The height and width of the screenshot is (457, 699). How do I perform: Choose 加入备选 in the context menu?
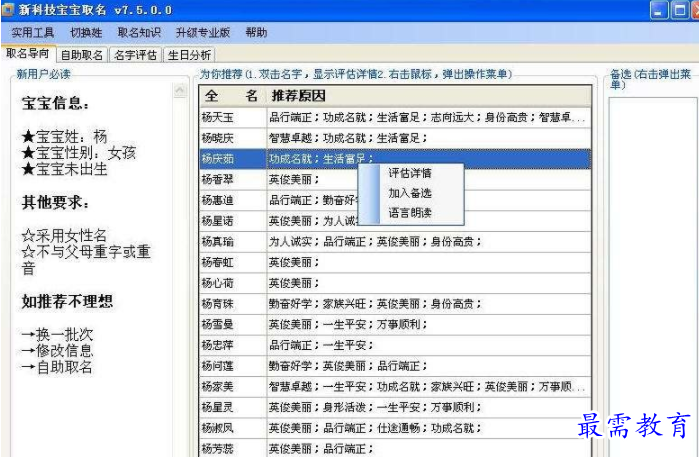(x=410, y=193)
